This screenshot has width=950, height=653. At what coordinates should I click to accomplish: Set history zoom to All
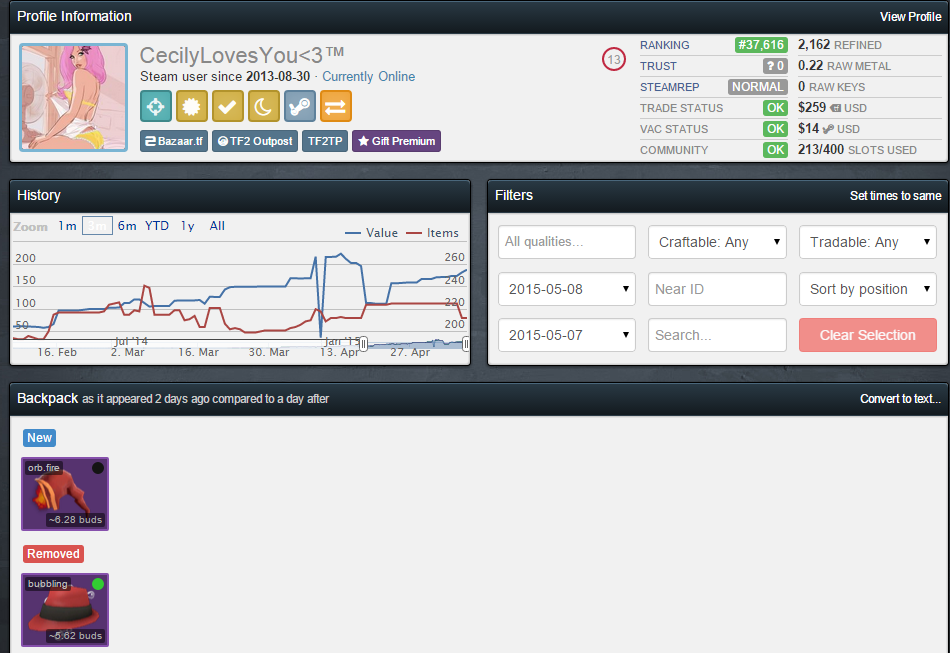[217, 226]
